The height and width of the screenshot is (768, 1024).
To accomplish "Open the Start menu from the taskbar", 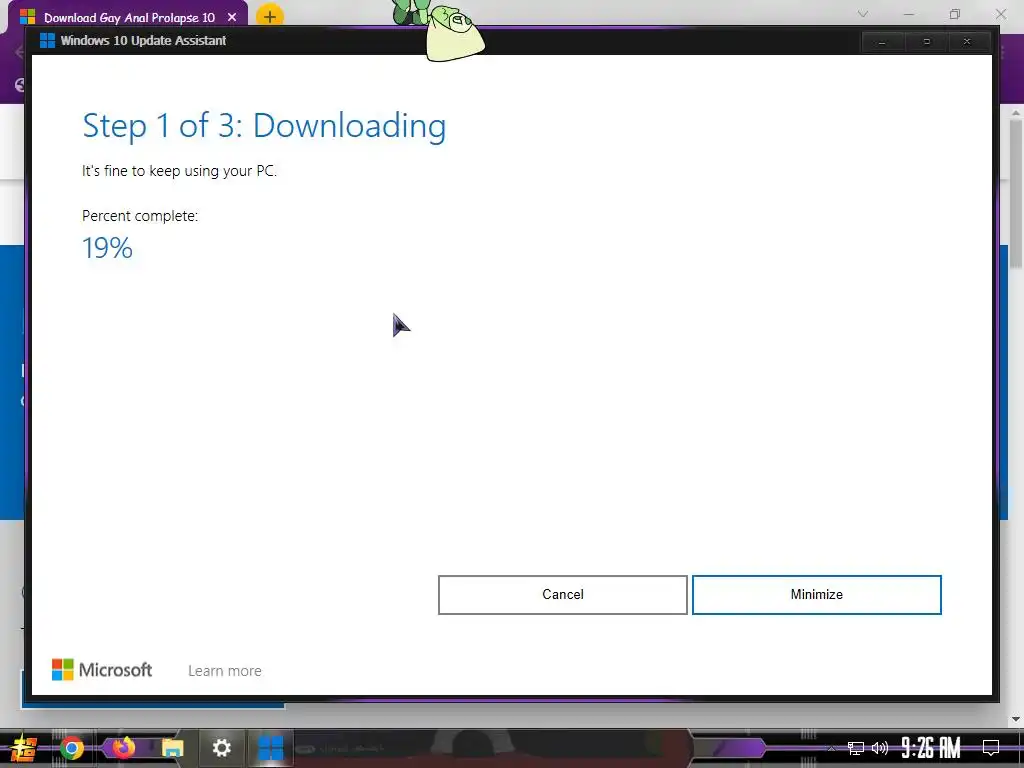I will click(24, 748).
